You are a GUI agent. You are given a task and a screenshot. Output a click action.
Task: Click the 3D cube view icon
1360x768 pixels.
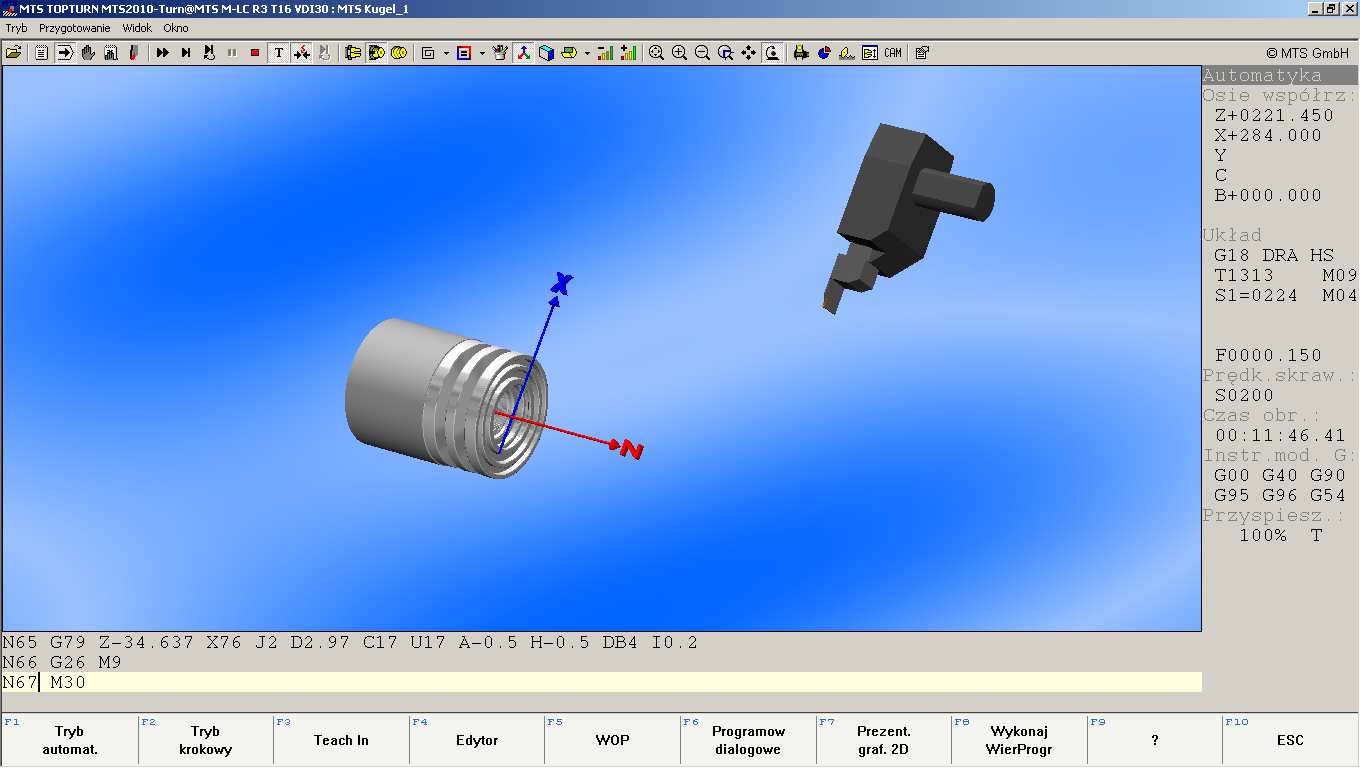[x=546, y=53]
